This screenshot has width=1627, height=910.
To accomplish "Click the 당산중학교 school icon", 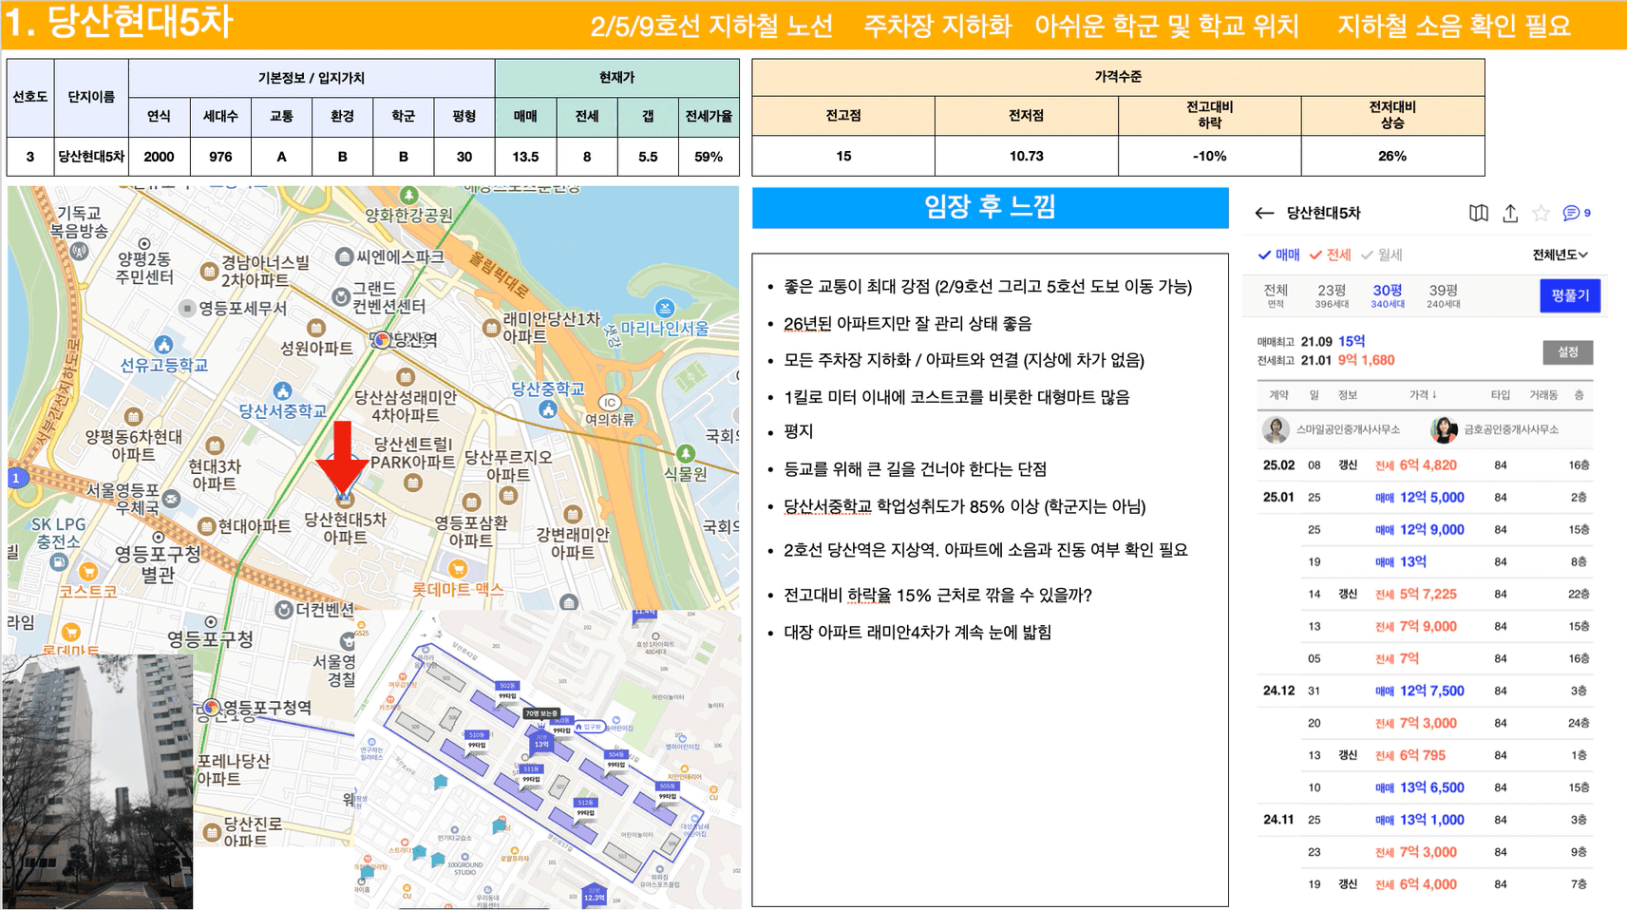I will [547, 409].
